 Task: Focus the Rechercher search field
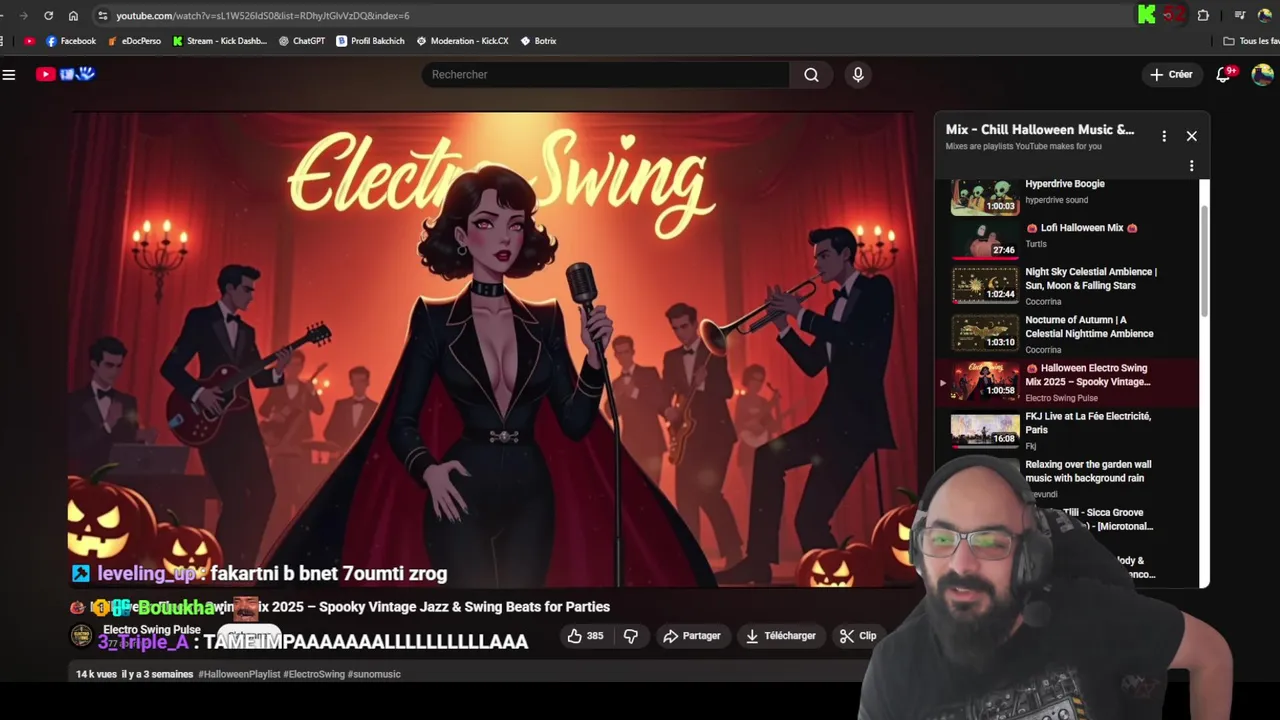tap(606, 75)
